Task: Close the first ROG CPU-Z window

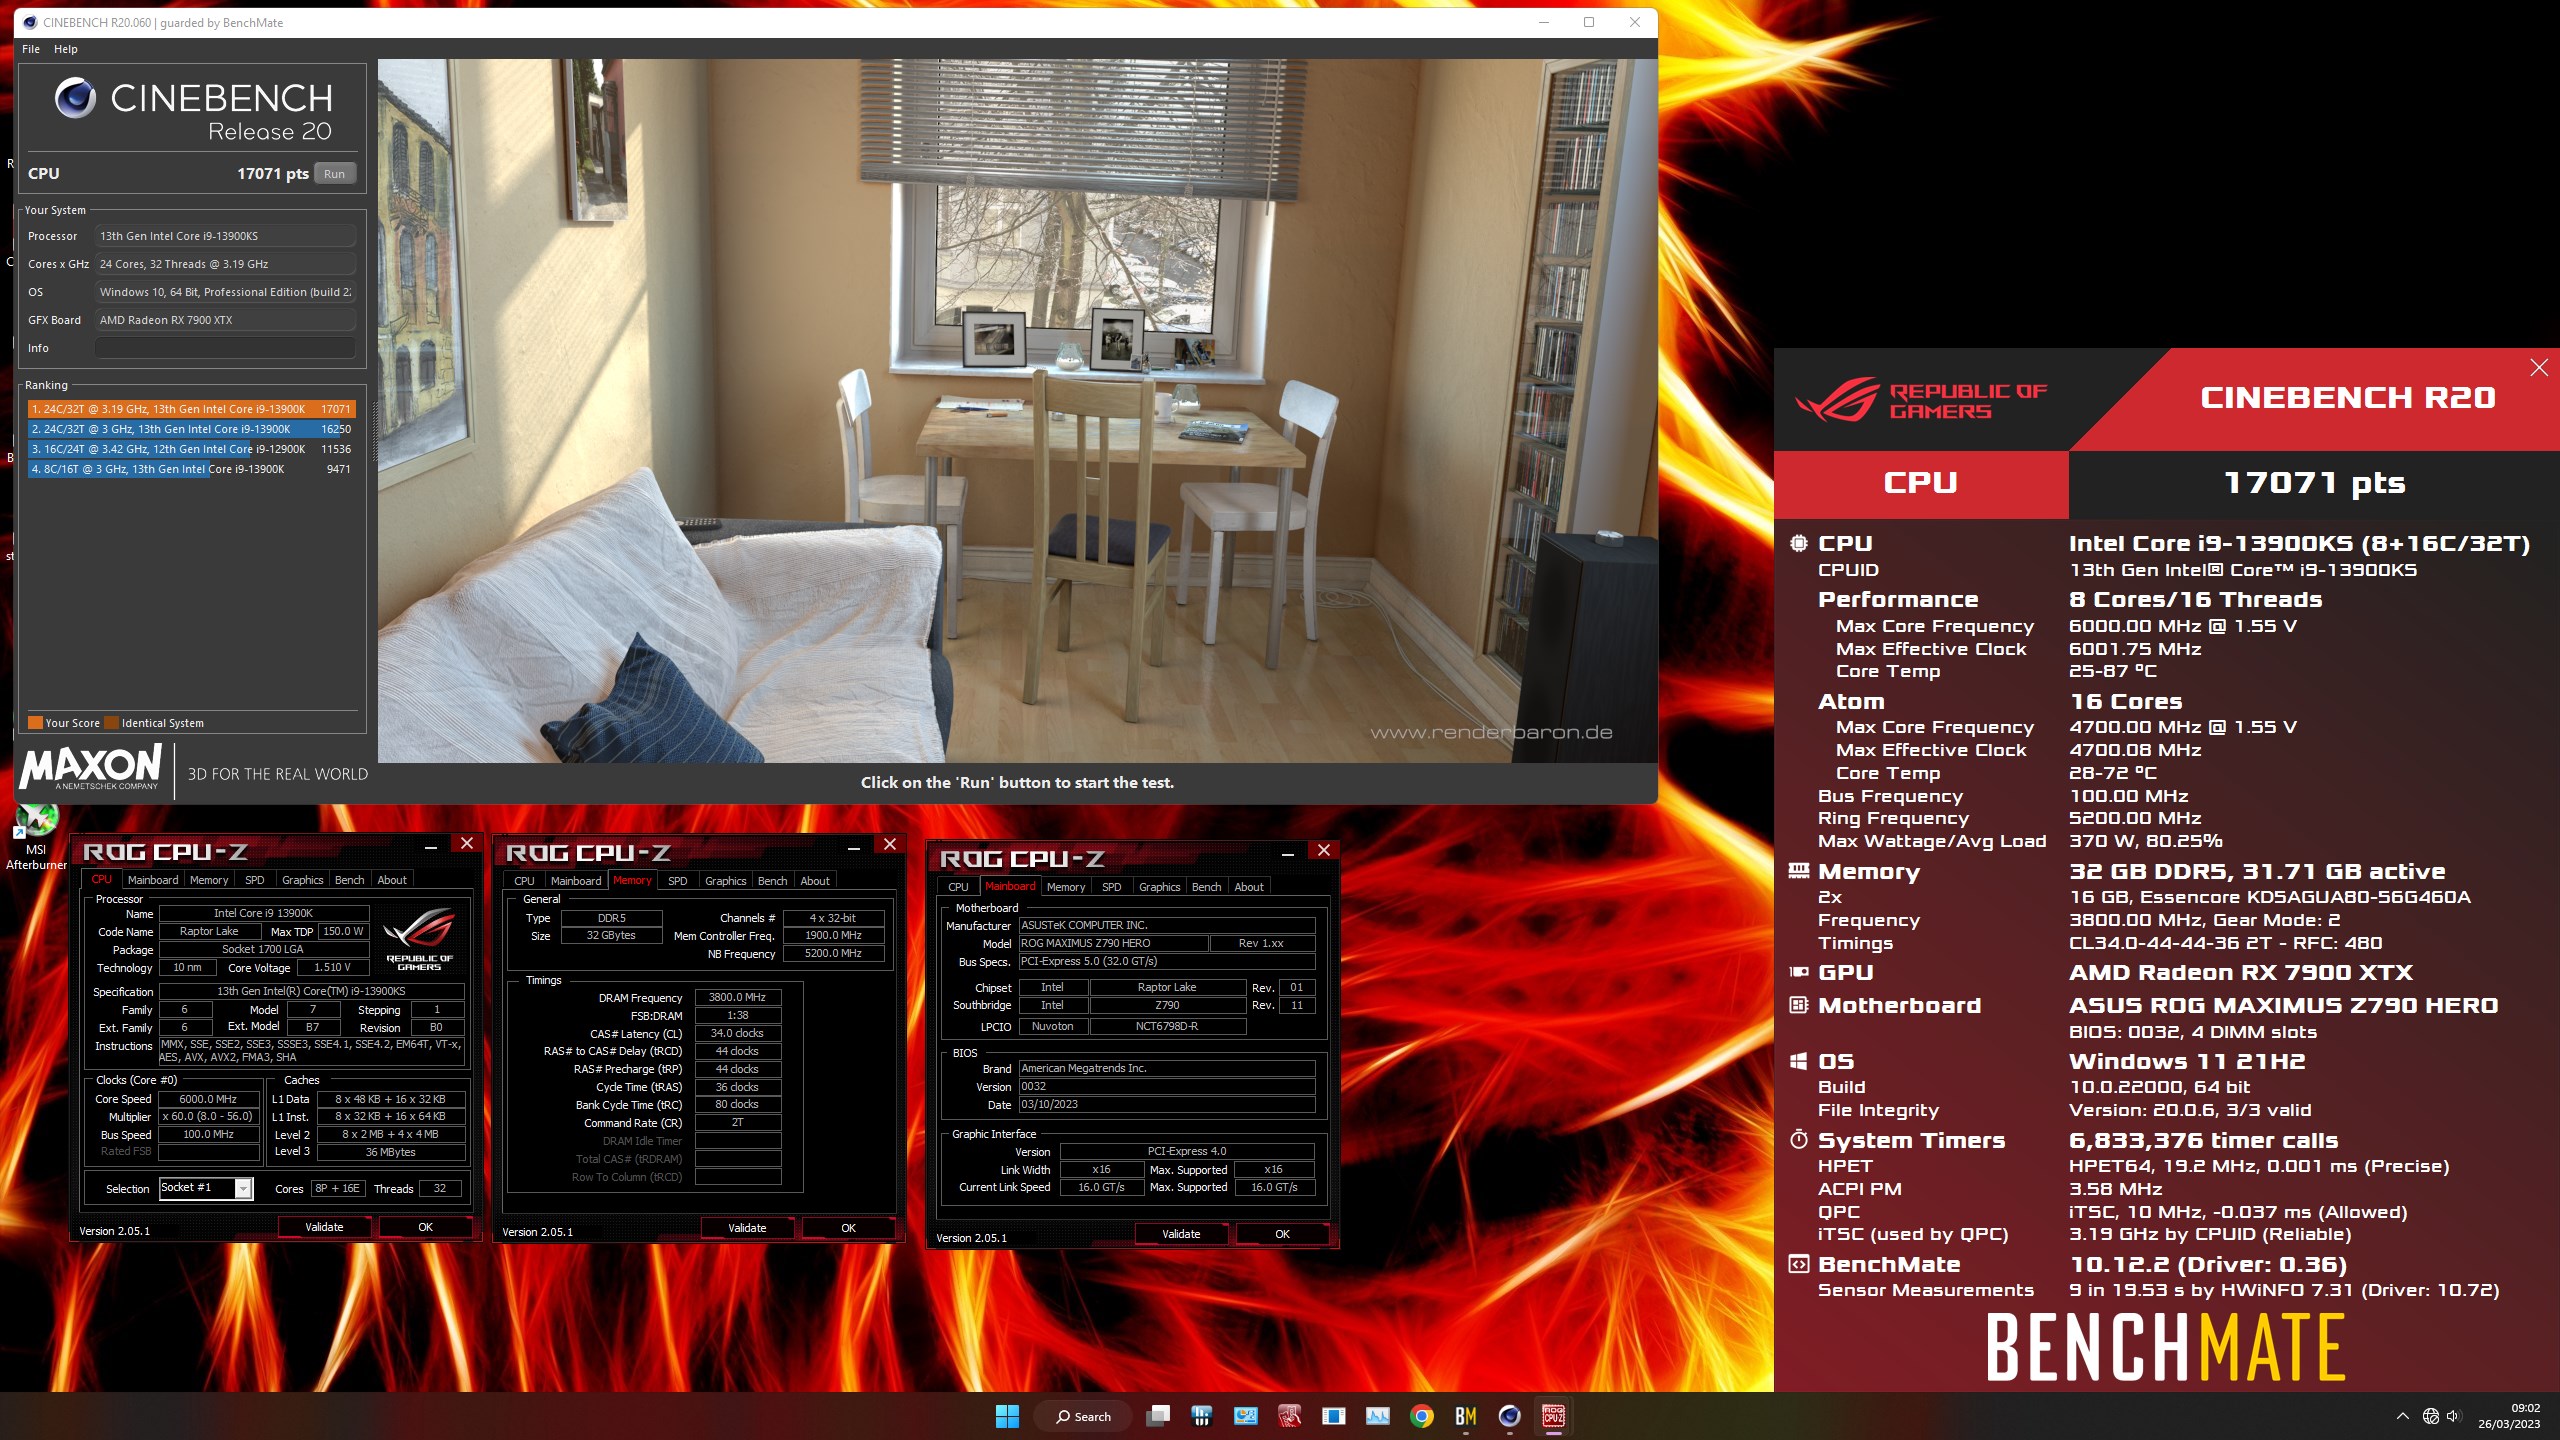Action: [x=466, y=843]
